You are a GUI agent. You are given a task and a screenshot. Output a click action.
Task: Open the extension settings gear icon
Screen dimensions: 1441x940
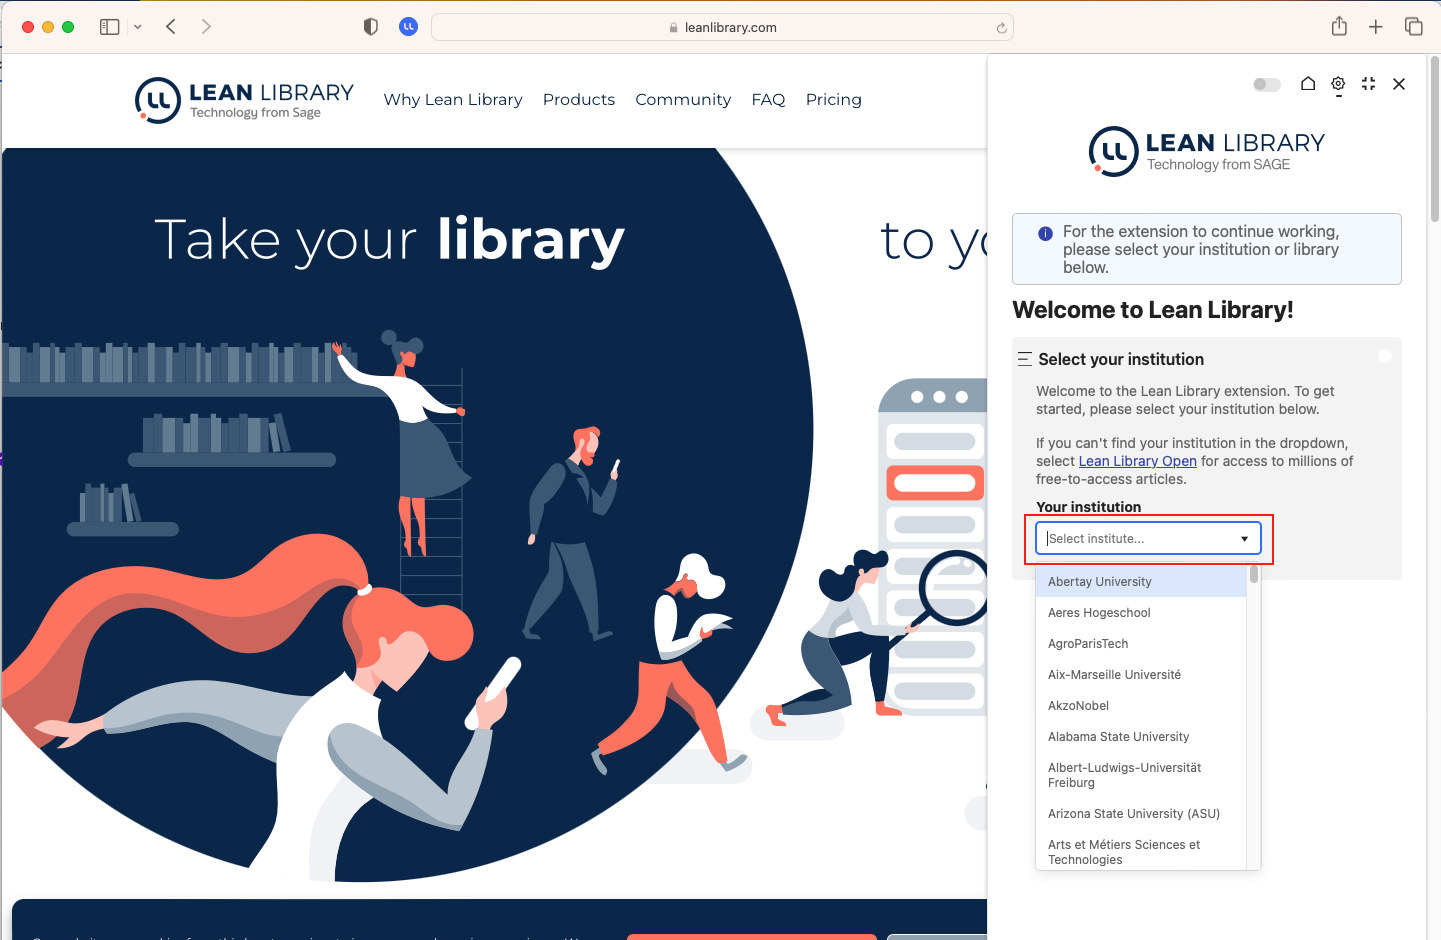click(x=1338, y=84)
